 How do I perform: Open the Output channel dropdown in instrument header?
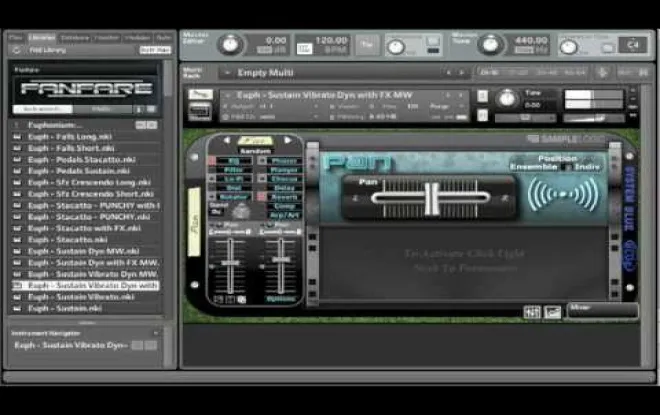pos(316,106)
